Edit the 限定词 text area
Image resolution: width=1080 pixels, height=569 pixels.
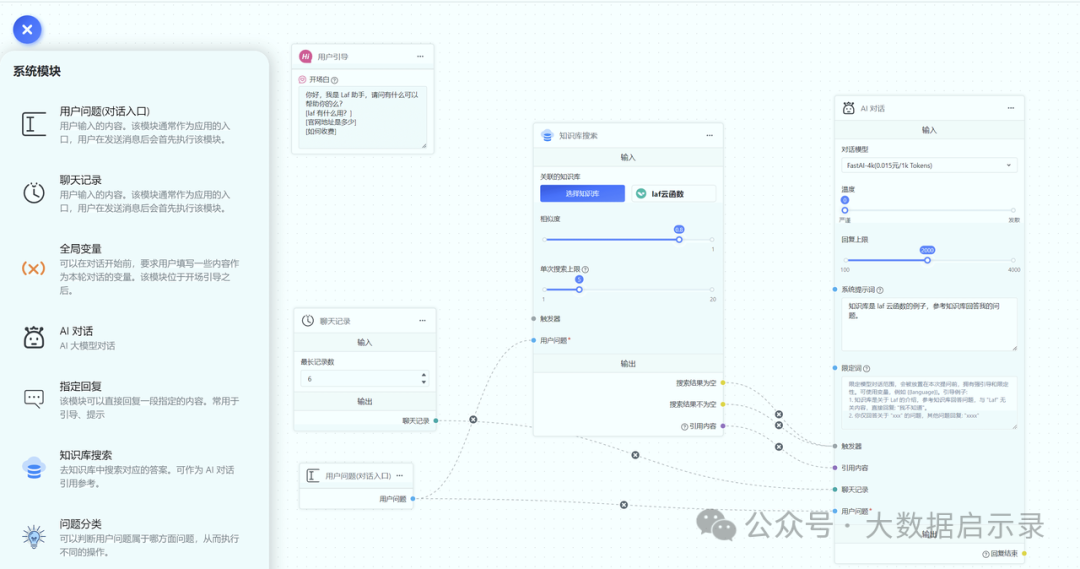[x=929, y=403]
